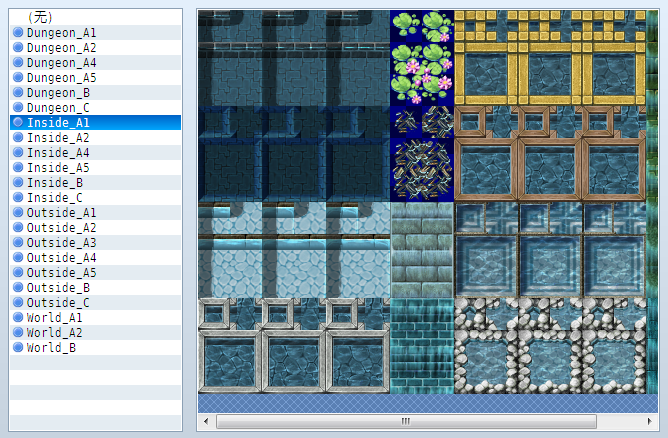Pick World_B from the list
668x438 pixels.
[x=95, y=348]
